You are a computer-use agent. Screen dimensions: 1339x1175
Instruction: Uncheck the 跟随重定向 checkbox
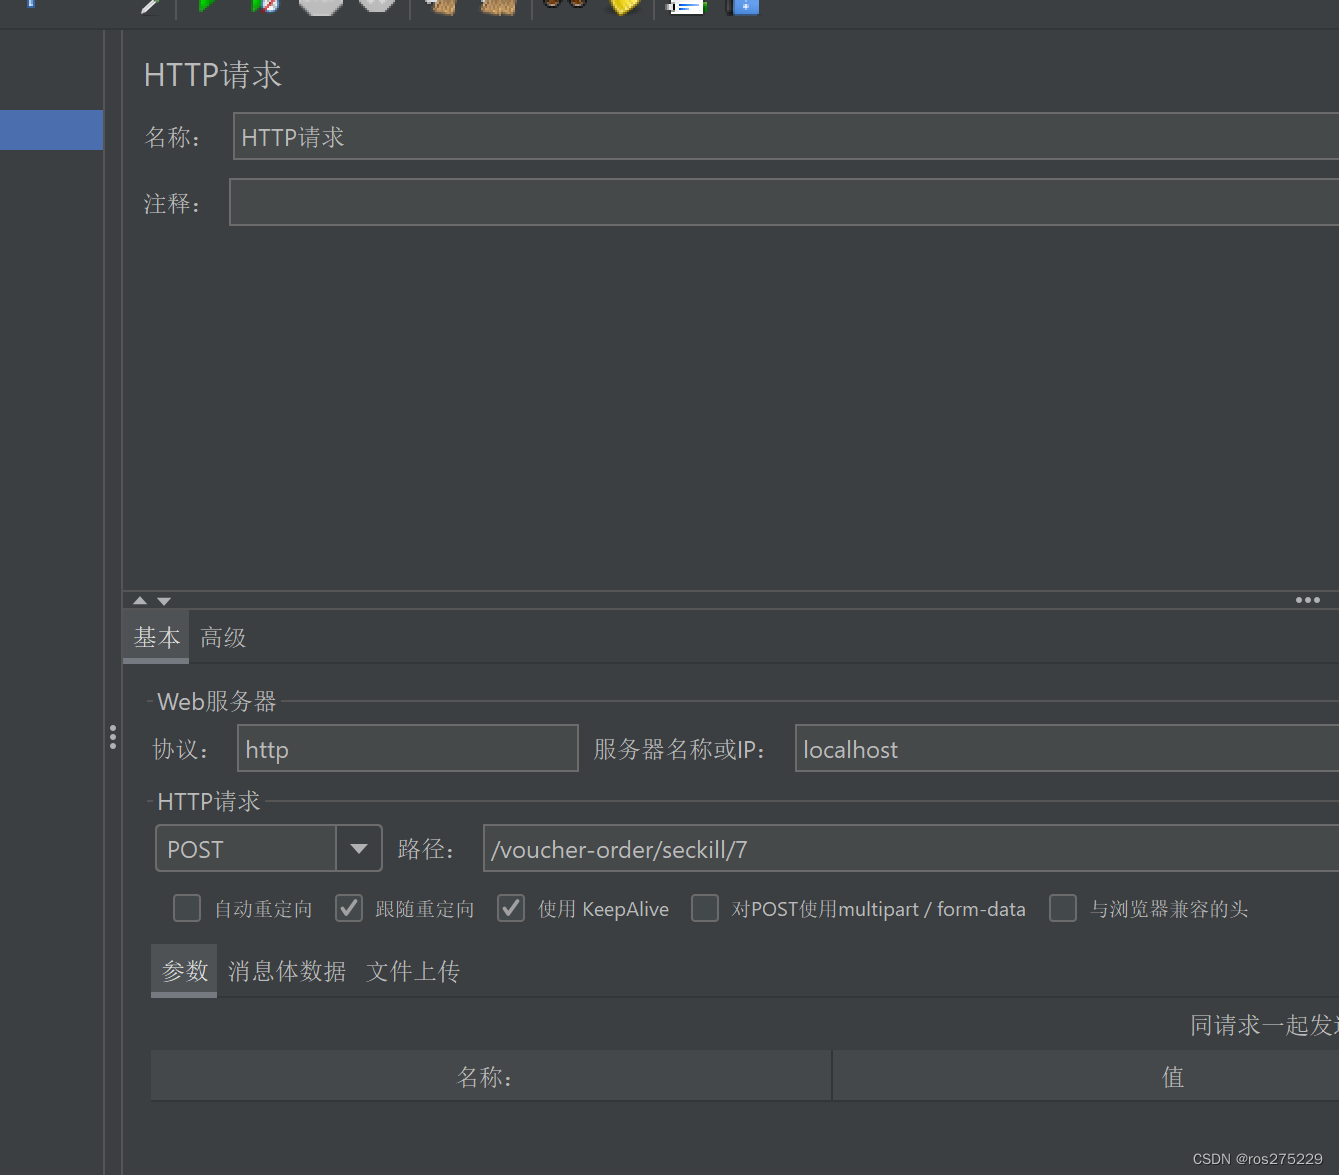(x=349, y=908)
